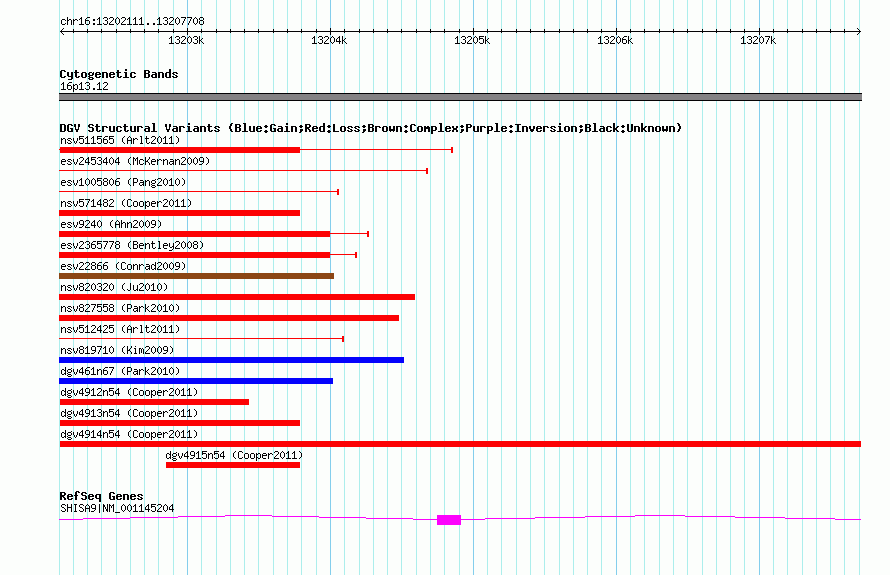
Task: Open the nsv827558 (Park2010) label
Action: point(120,308)
